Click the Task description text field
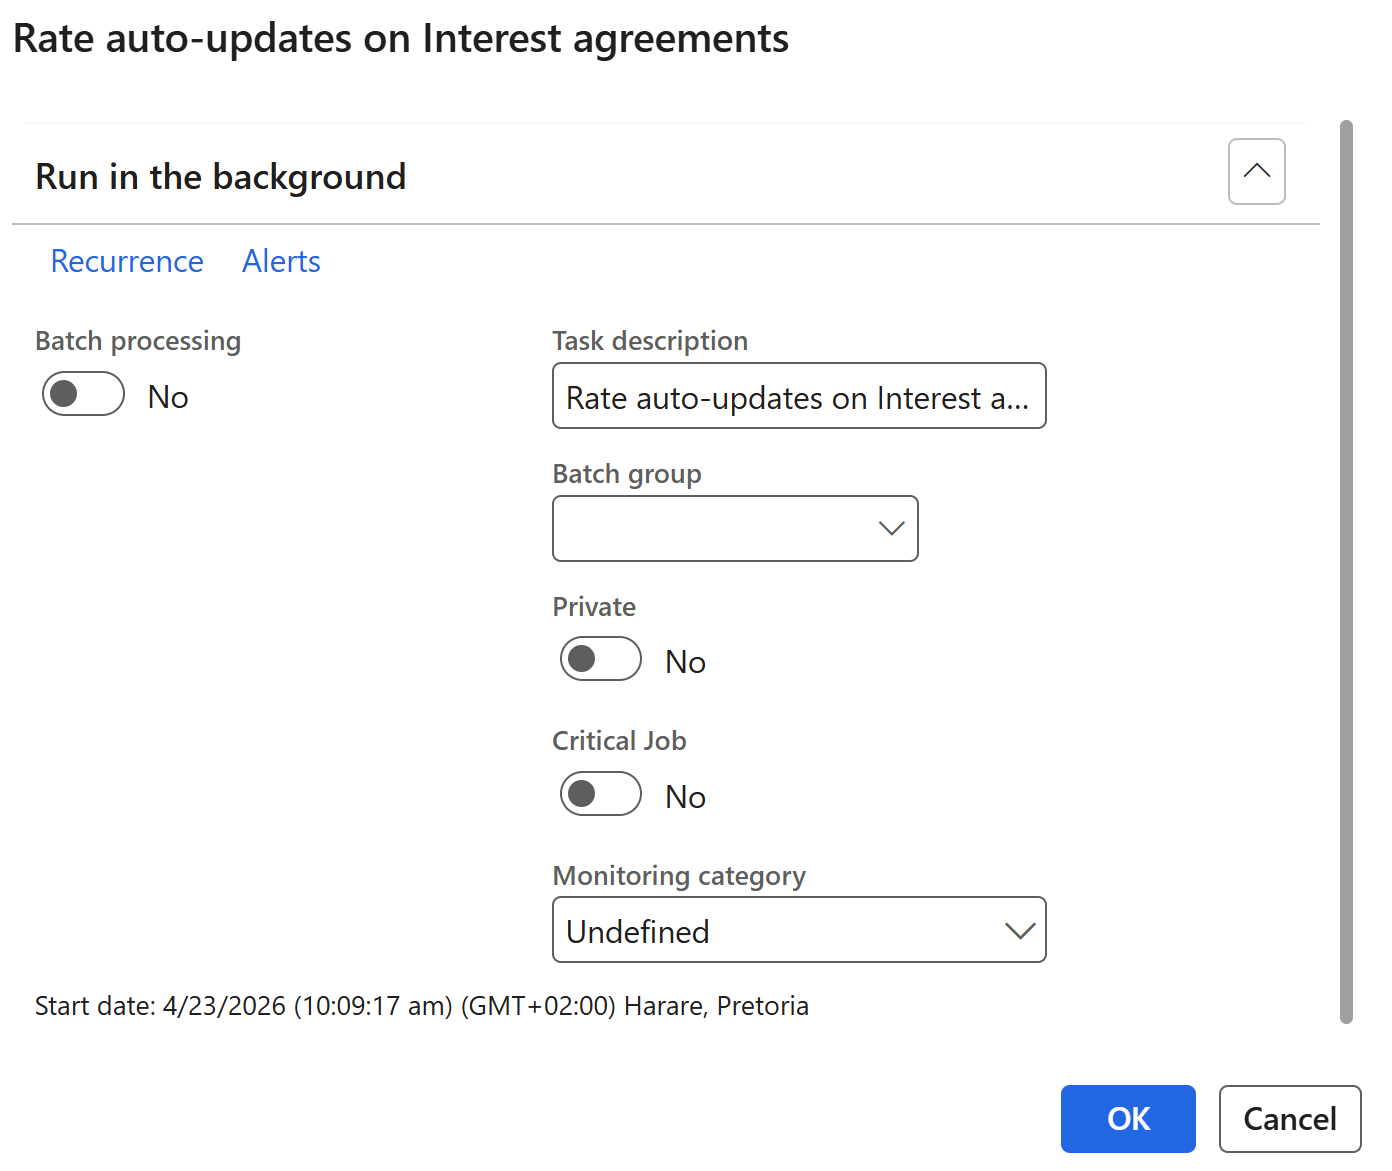 (798, 397)
